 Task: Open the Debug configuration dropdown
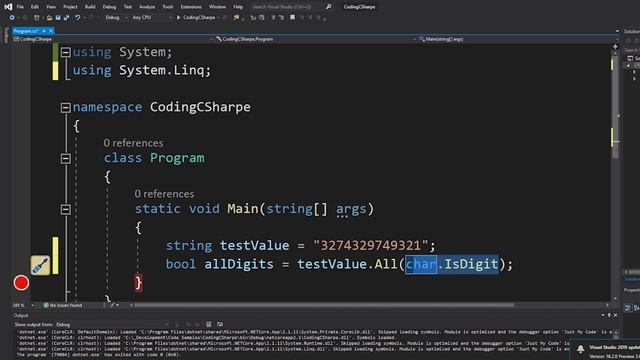click(x=116, y=18)
